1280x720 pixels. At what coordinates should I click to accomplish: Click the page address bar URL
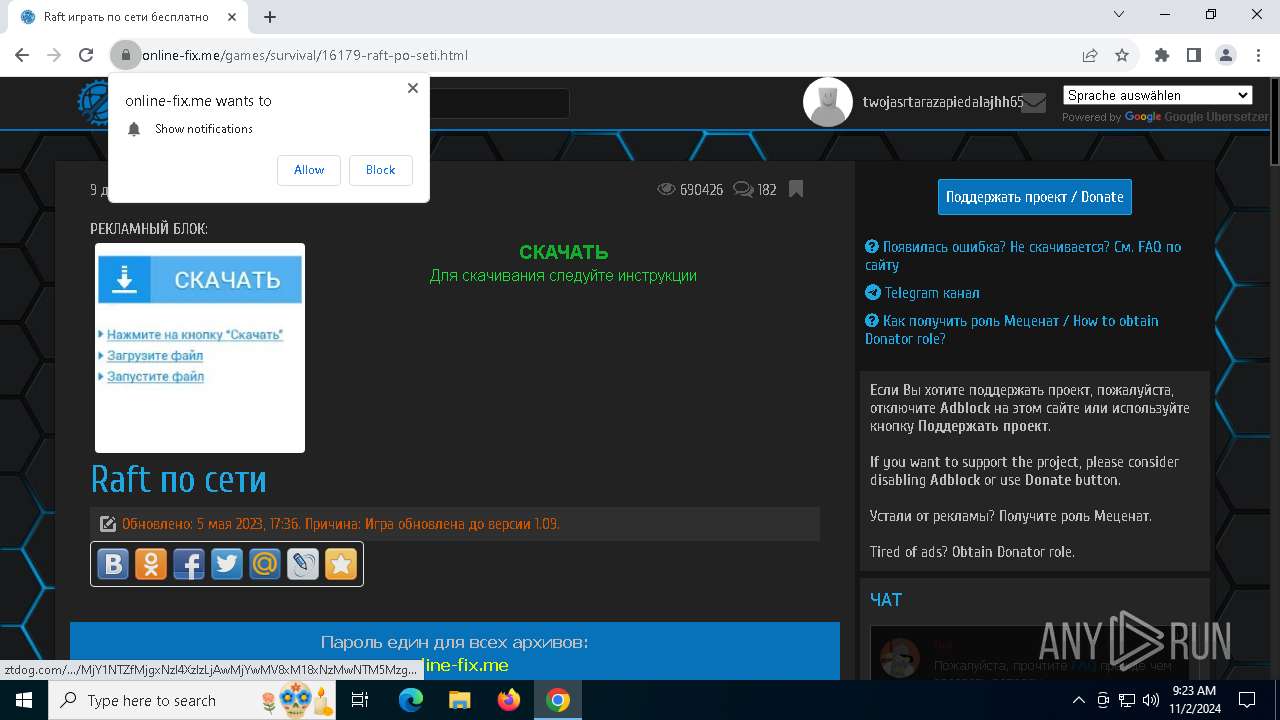[305, 55]
